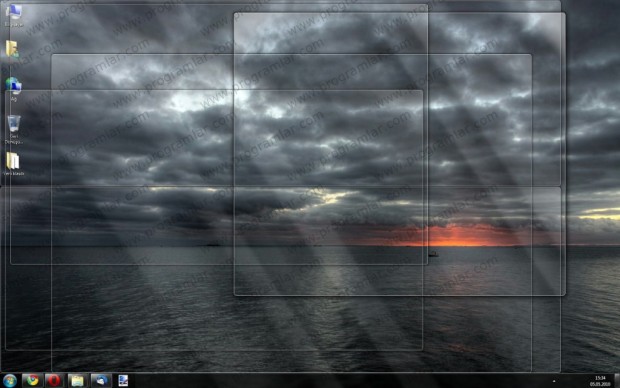Image resolution: width=620 pixels, height=388 pixels.
Task: Click the Show desktop button at the taskbar end
Action: click(x=617, y=380)
